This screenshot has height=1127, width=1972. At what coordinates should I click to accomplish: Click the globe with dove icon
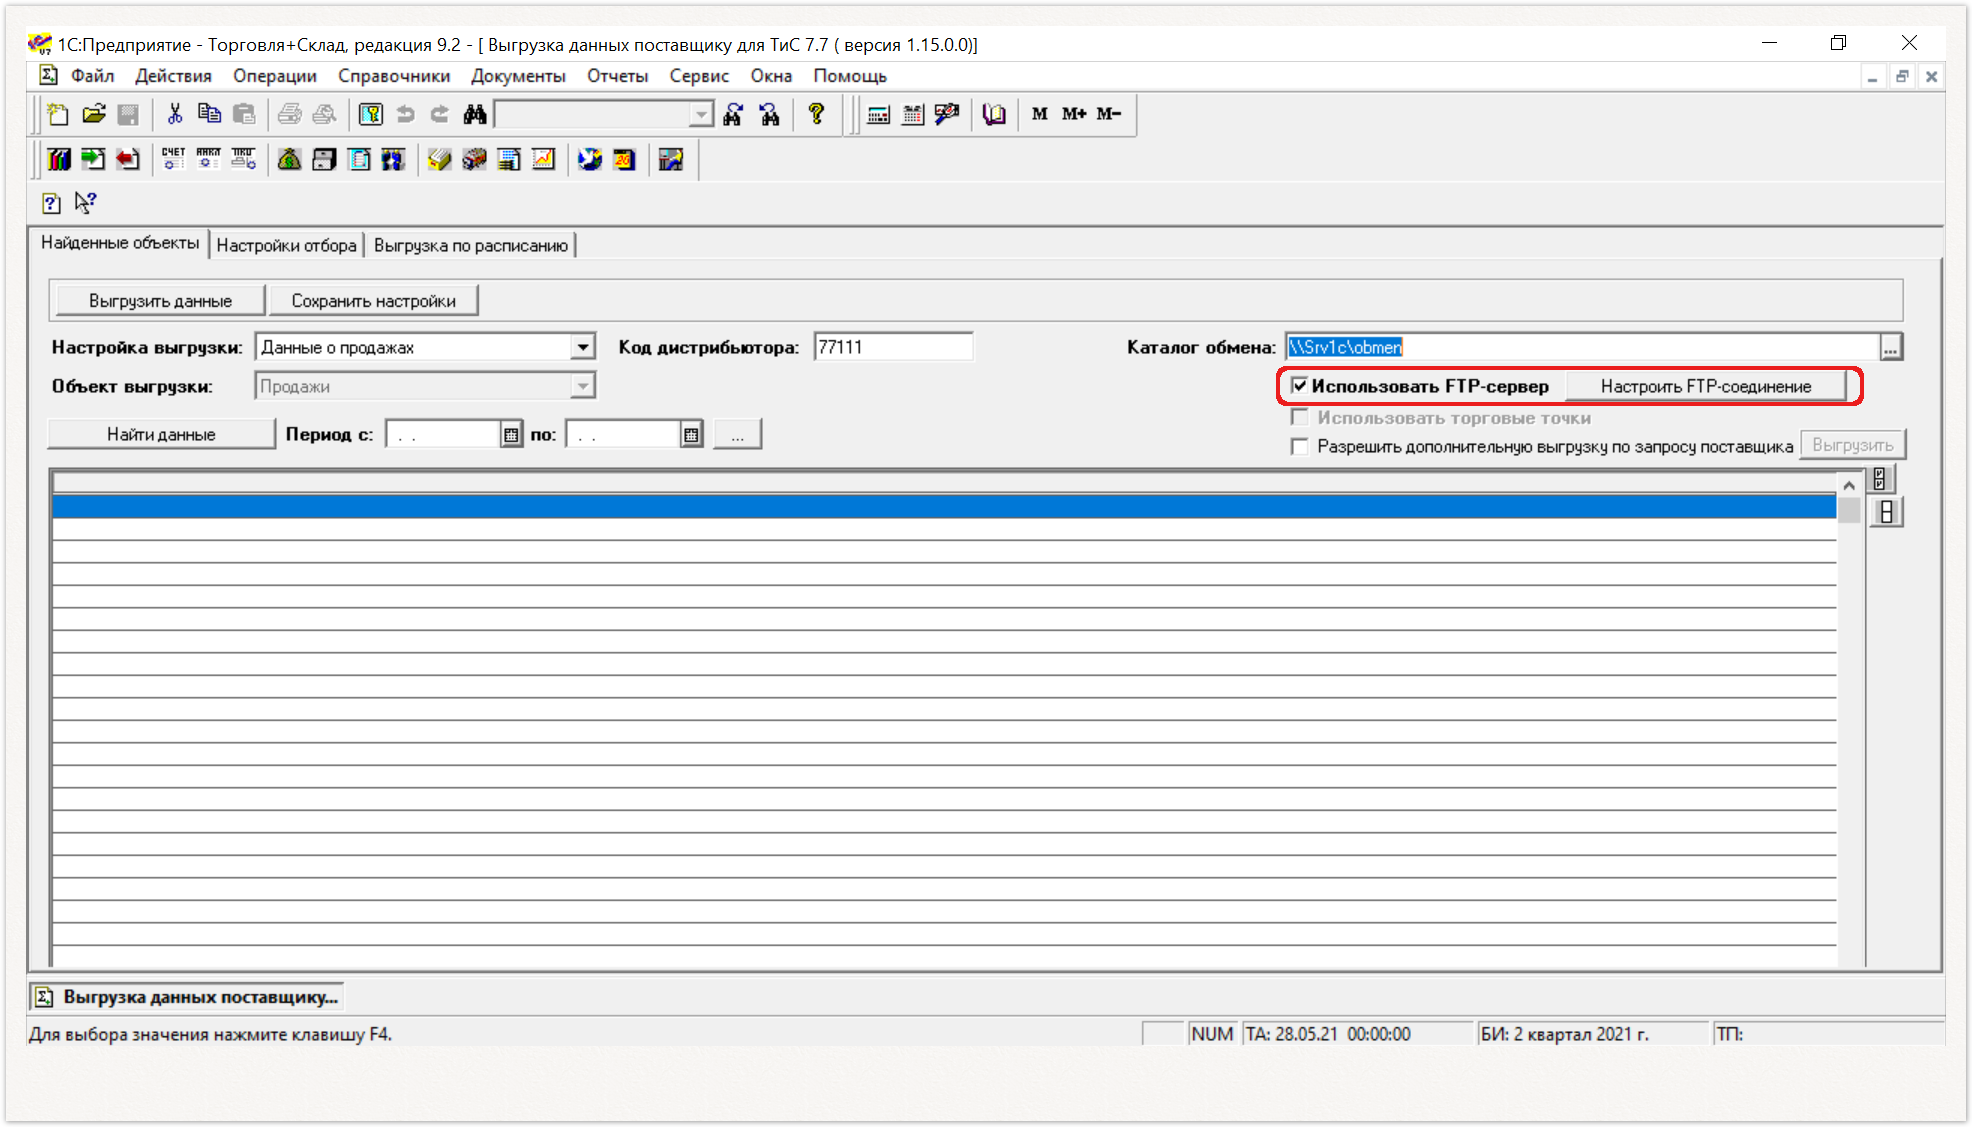pos(590,159)
